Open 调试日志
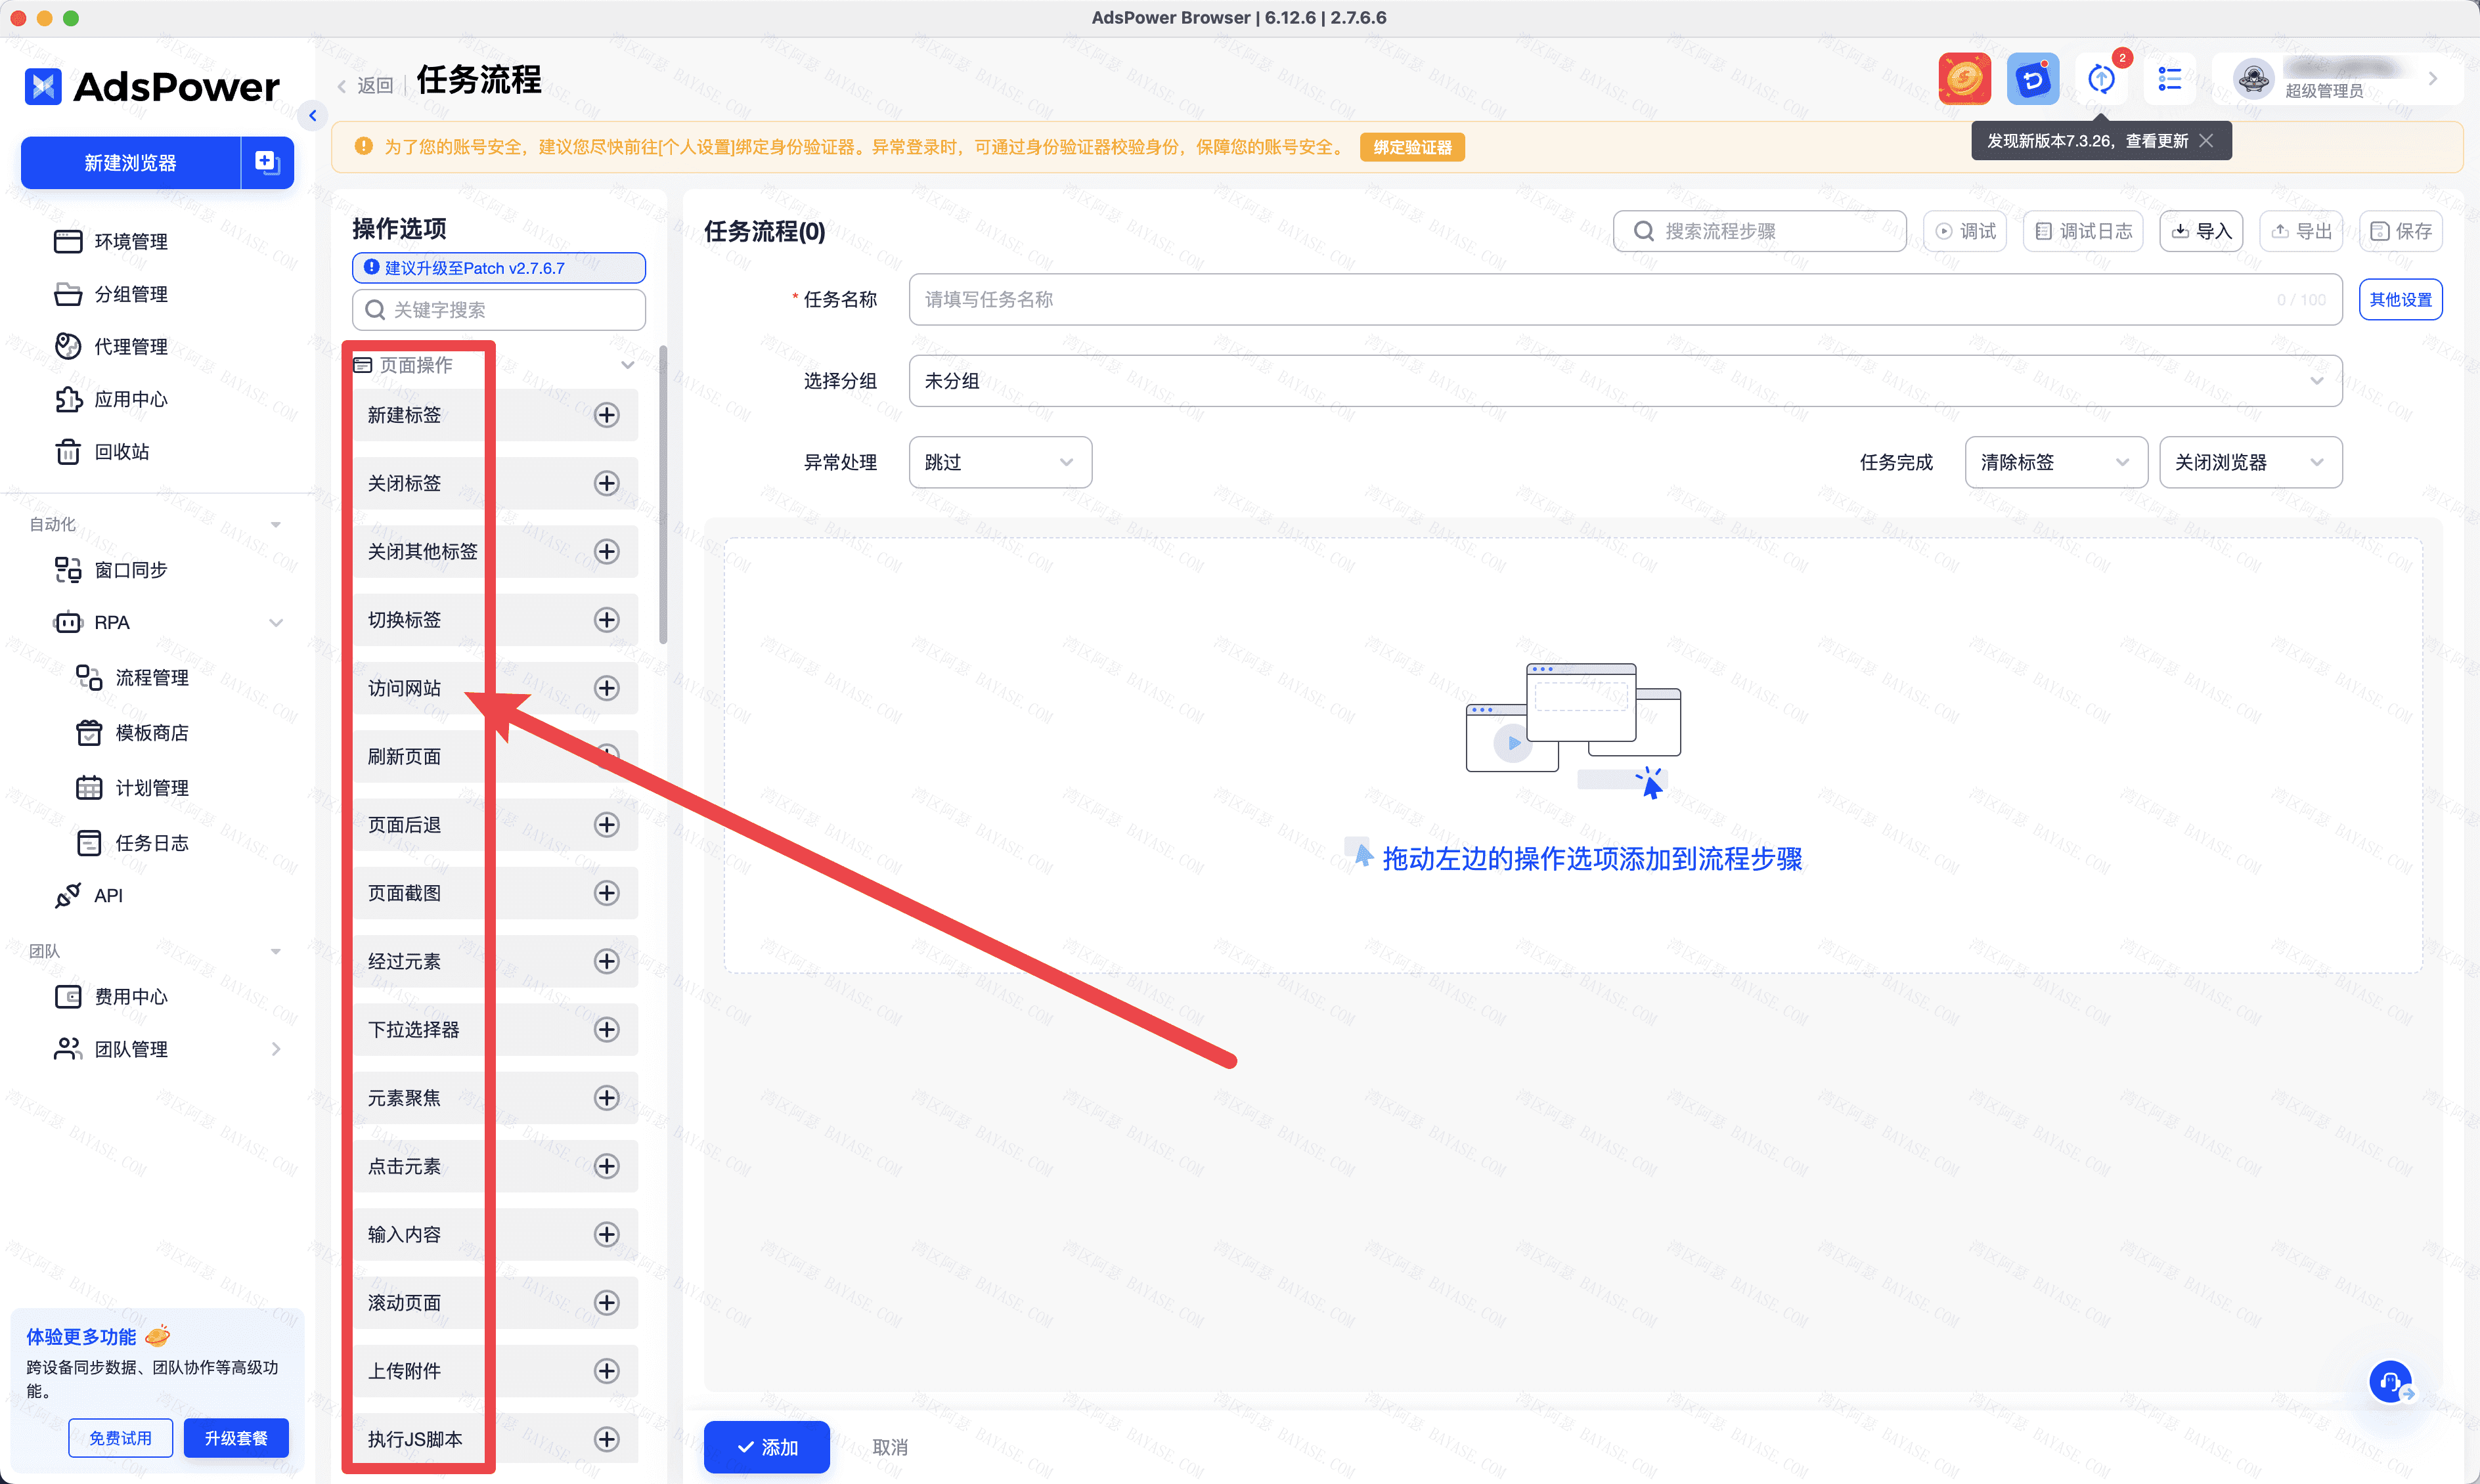Viewport: 2480px width, 1484px height. [x=2083, y=231]
